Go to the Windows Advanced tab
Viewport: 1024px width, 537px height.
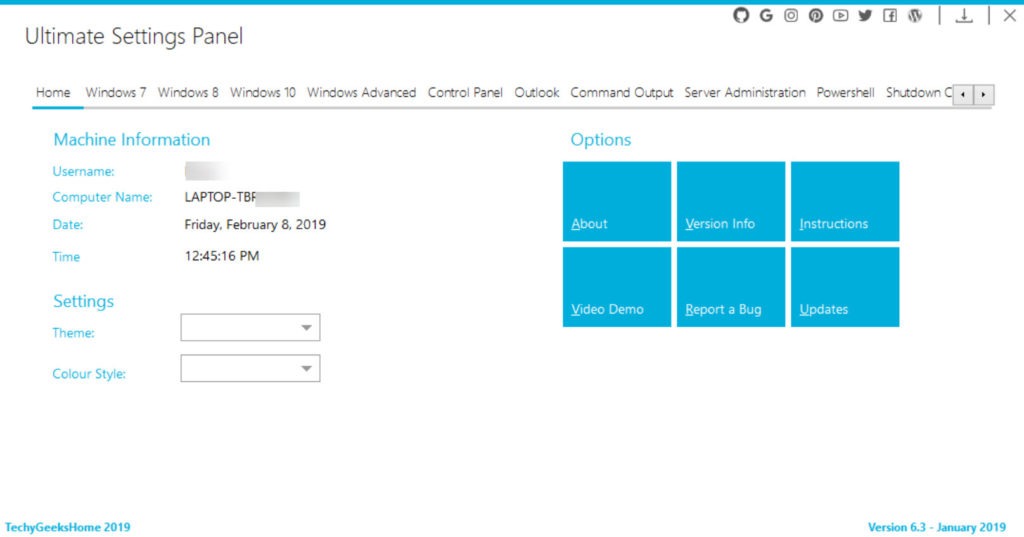tap(361, 93)
